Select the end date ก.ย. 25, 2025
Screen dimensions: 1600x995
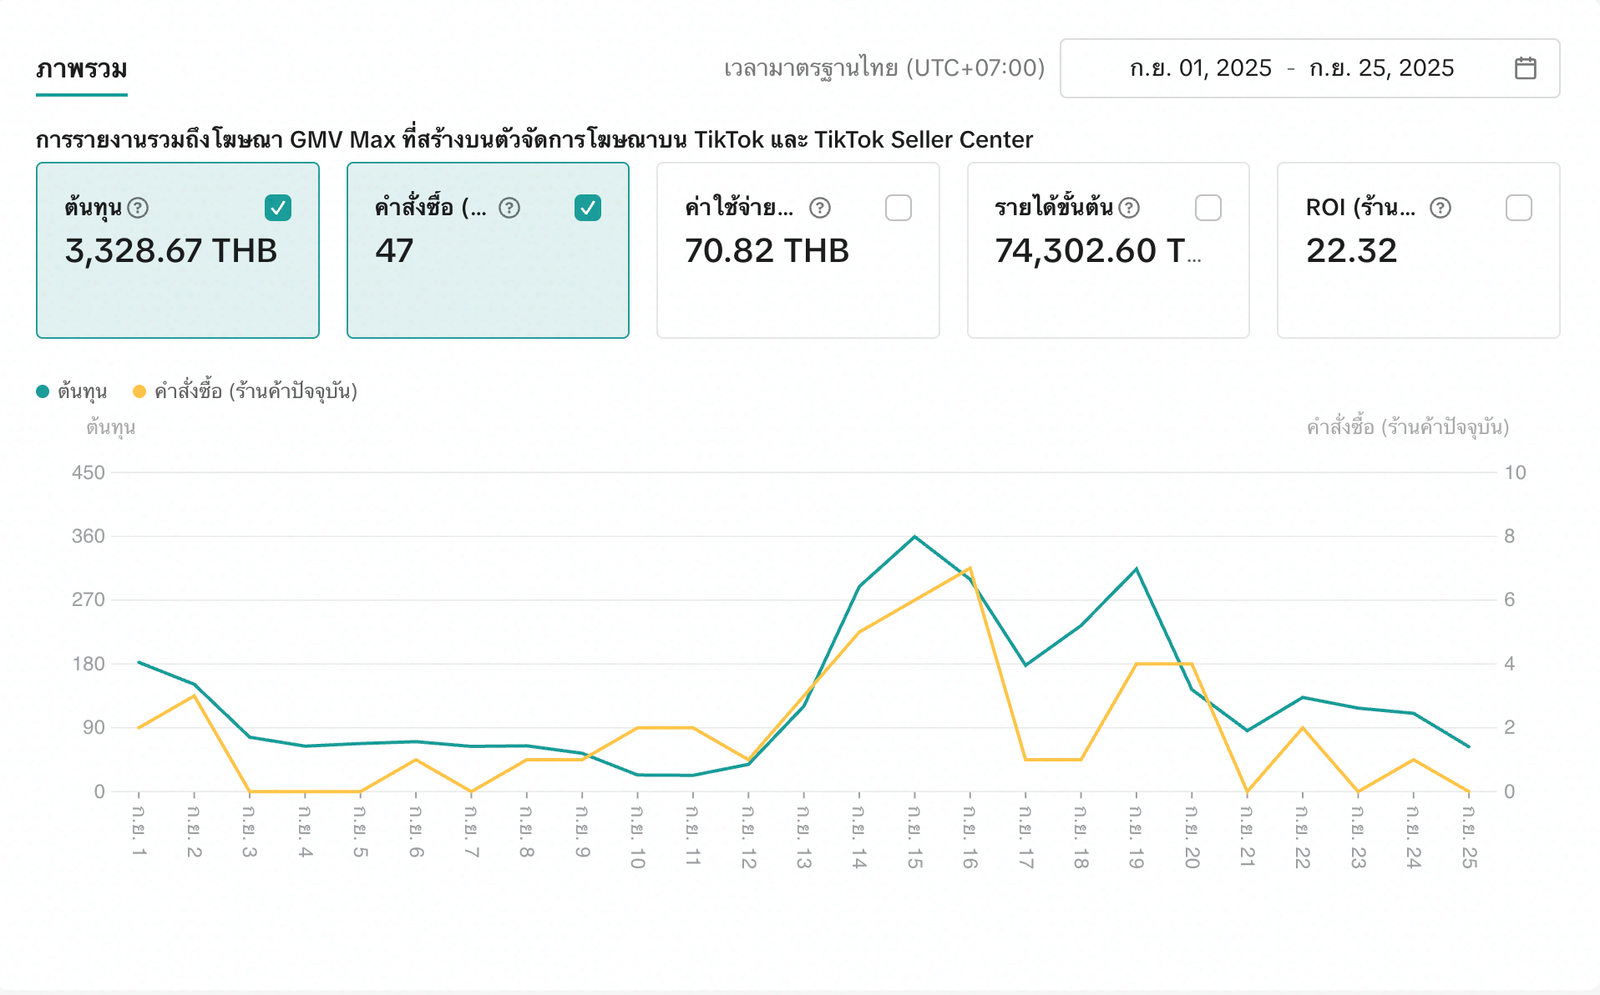coord(1381,68)
